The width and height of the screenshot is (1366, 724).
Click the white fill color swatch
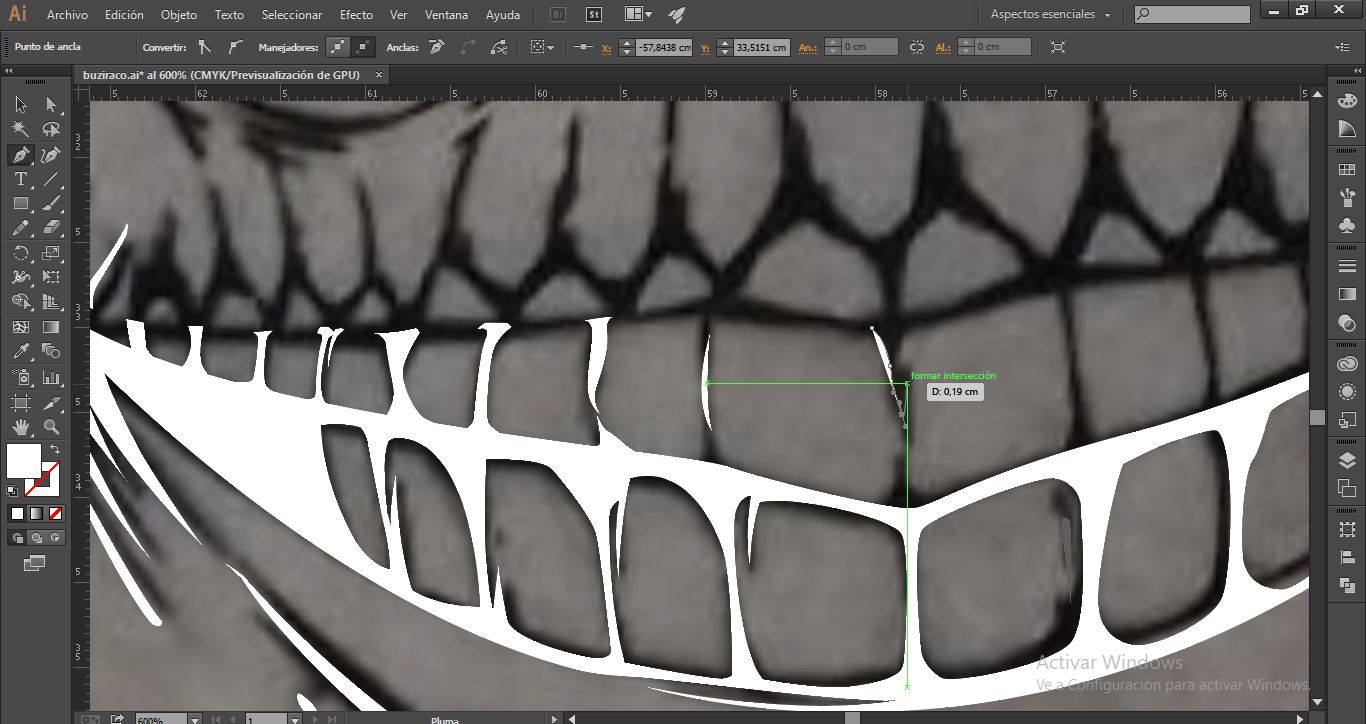[24, 461]
